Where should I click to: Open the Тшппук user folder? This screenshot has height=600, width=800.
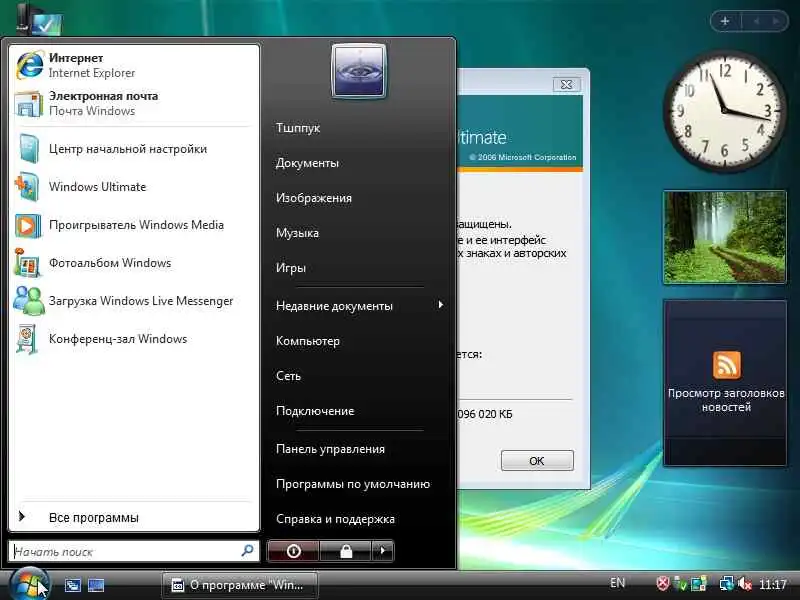(x=298, y=128)
